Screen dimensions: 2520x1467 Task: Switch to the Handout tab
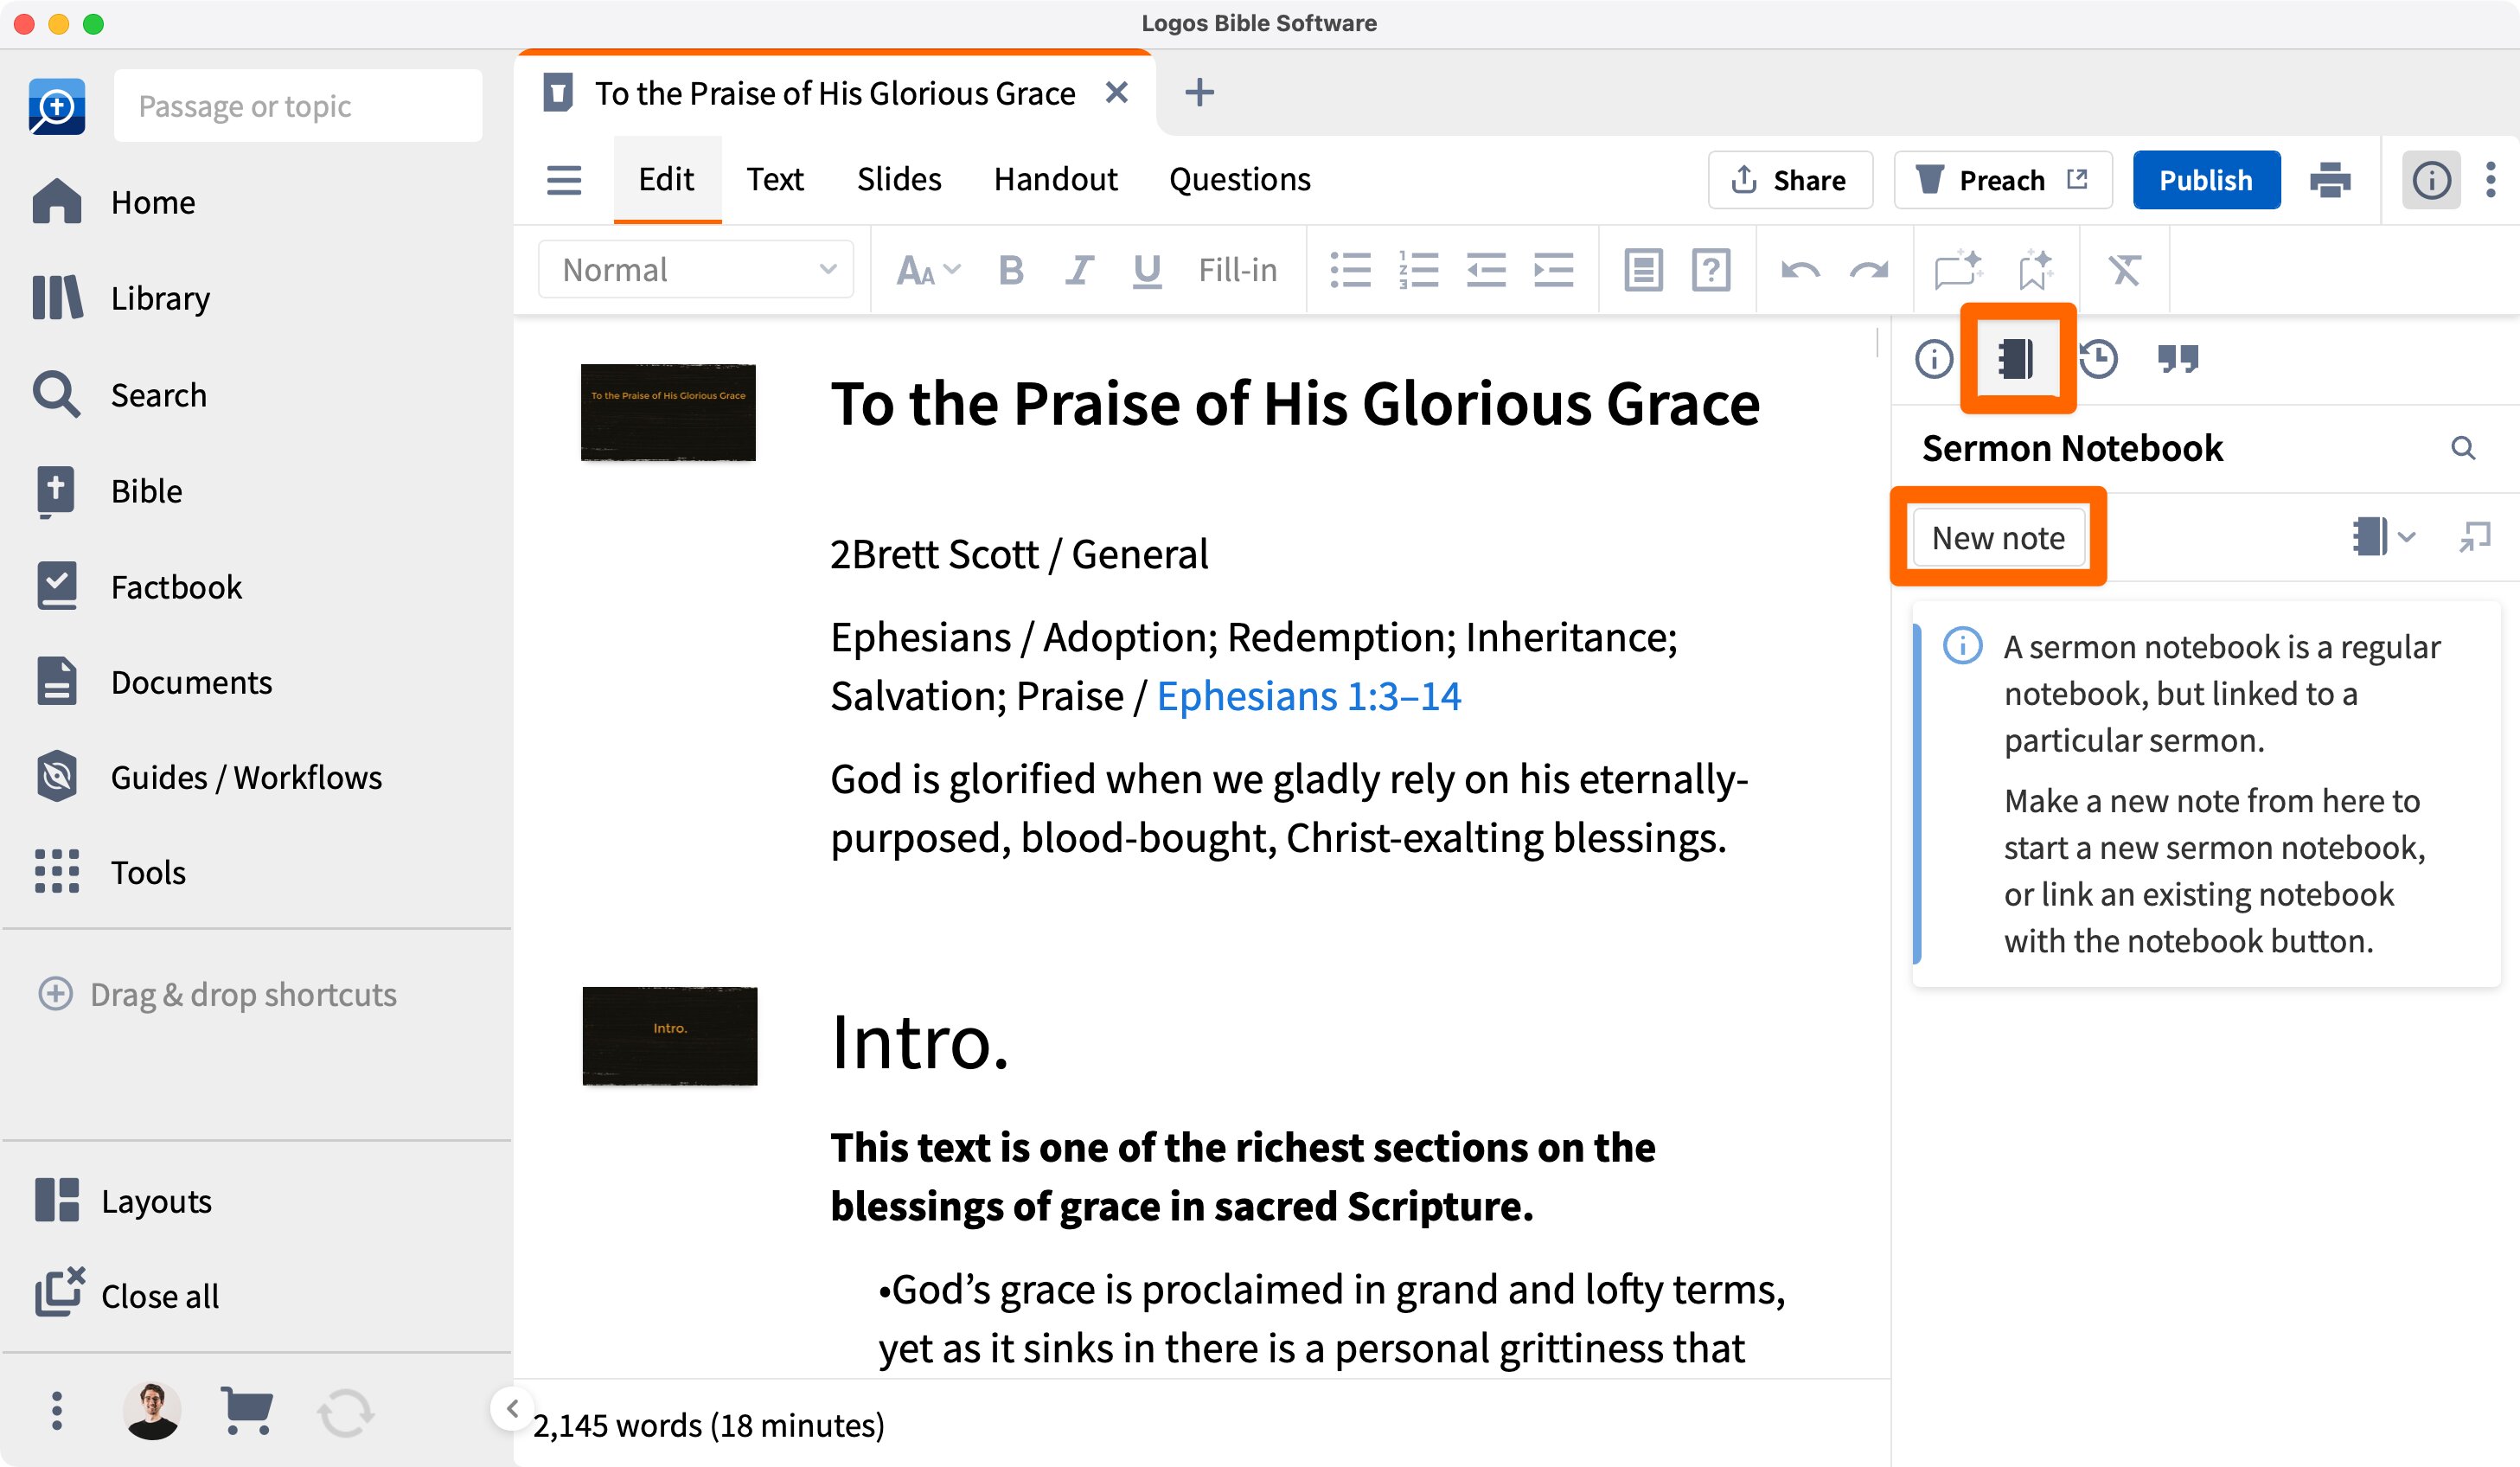click(x=1055, y=180)
